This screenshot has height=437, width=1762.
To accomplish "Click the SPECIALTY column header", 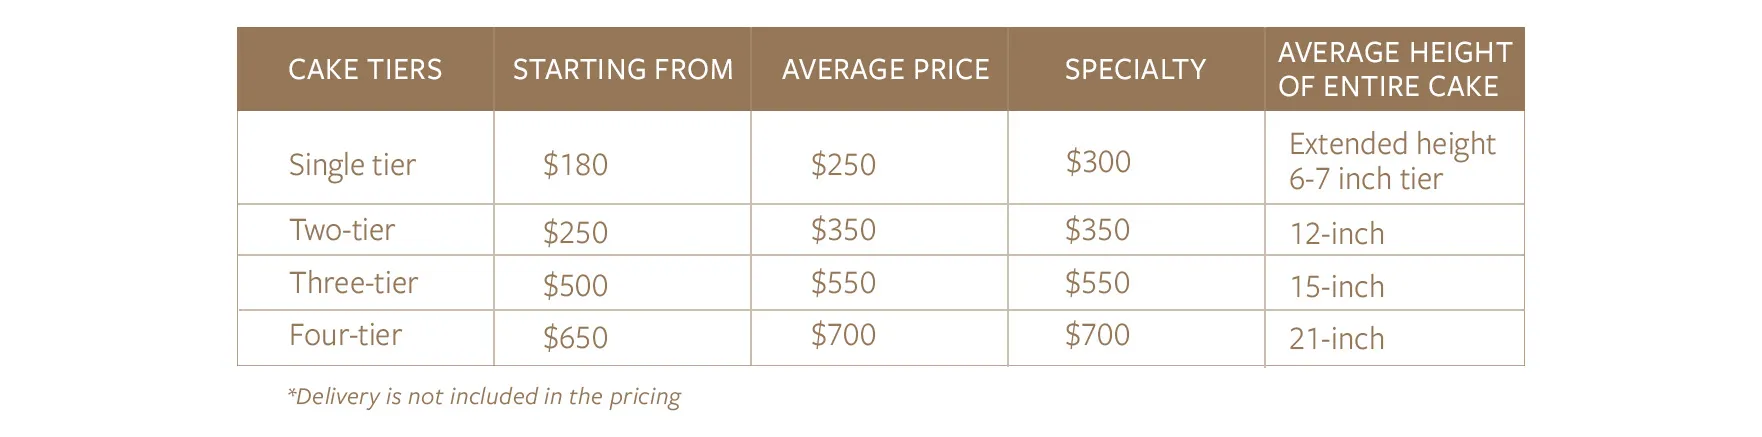I will [x=1135, y=69].
